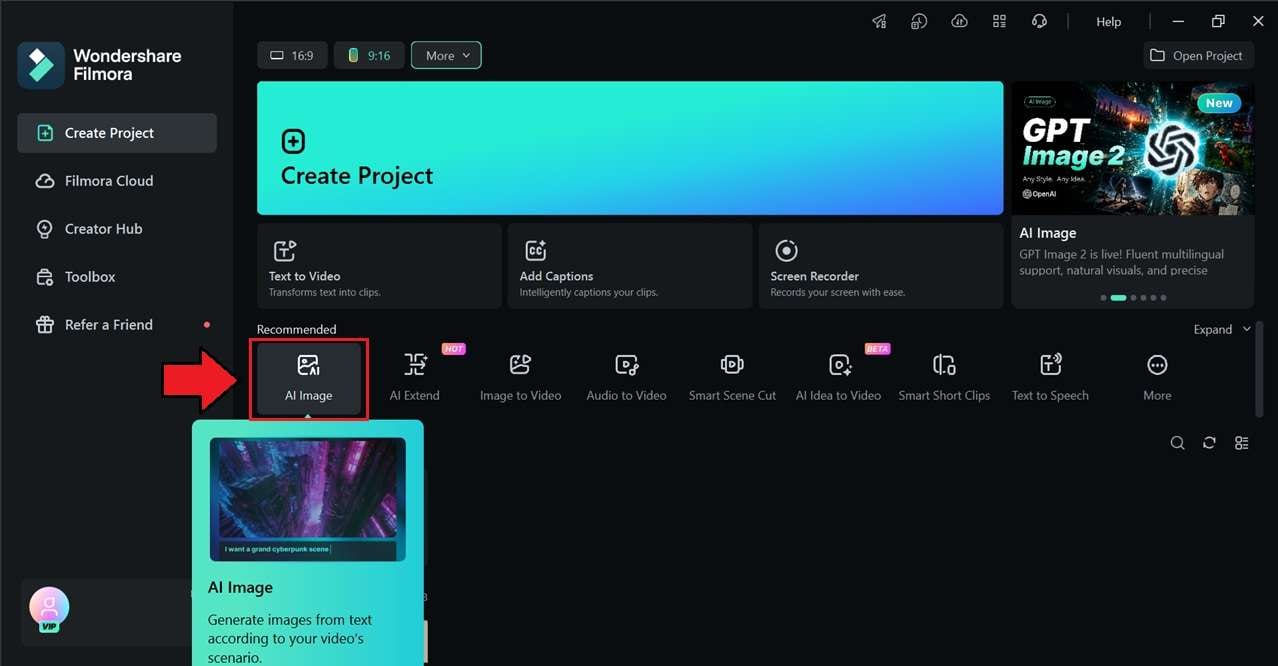Open the AI Extend tool
Image resolution: width=1278 pixels, height=666 pixels.
[x=415, y=378]
